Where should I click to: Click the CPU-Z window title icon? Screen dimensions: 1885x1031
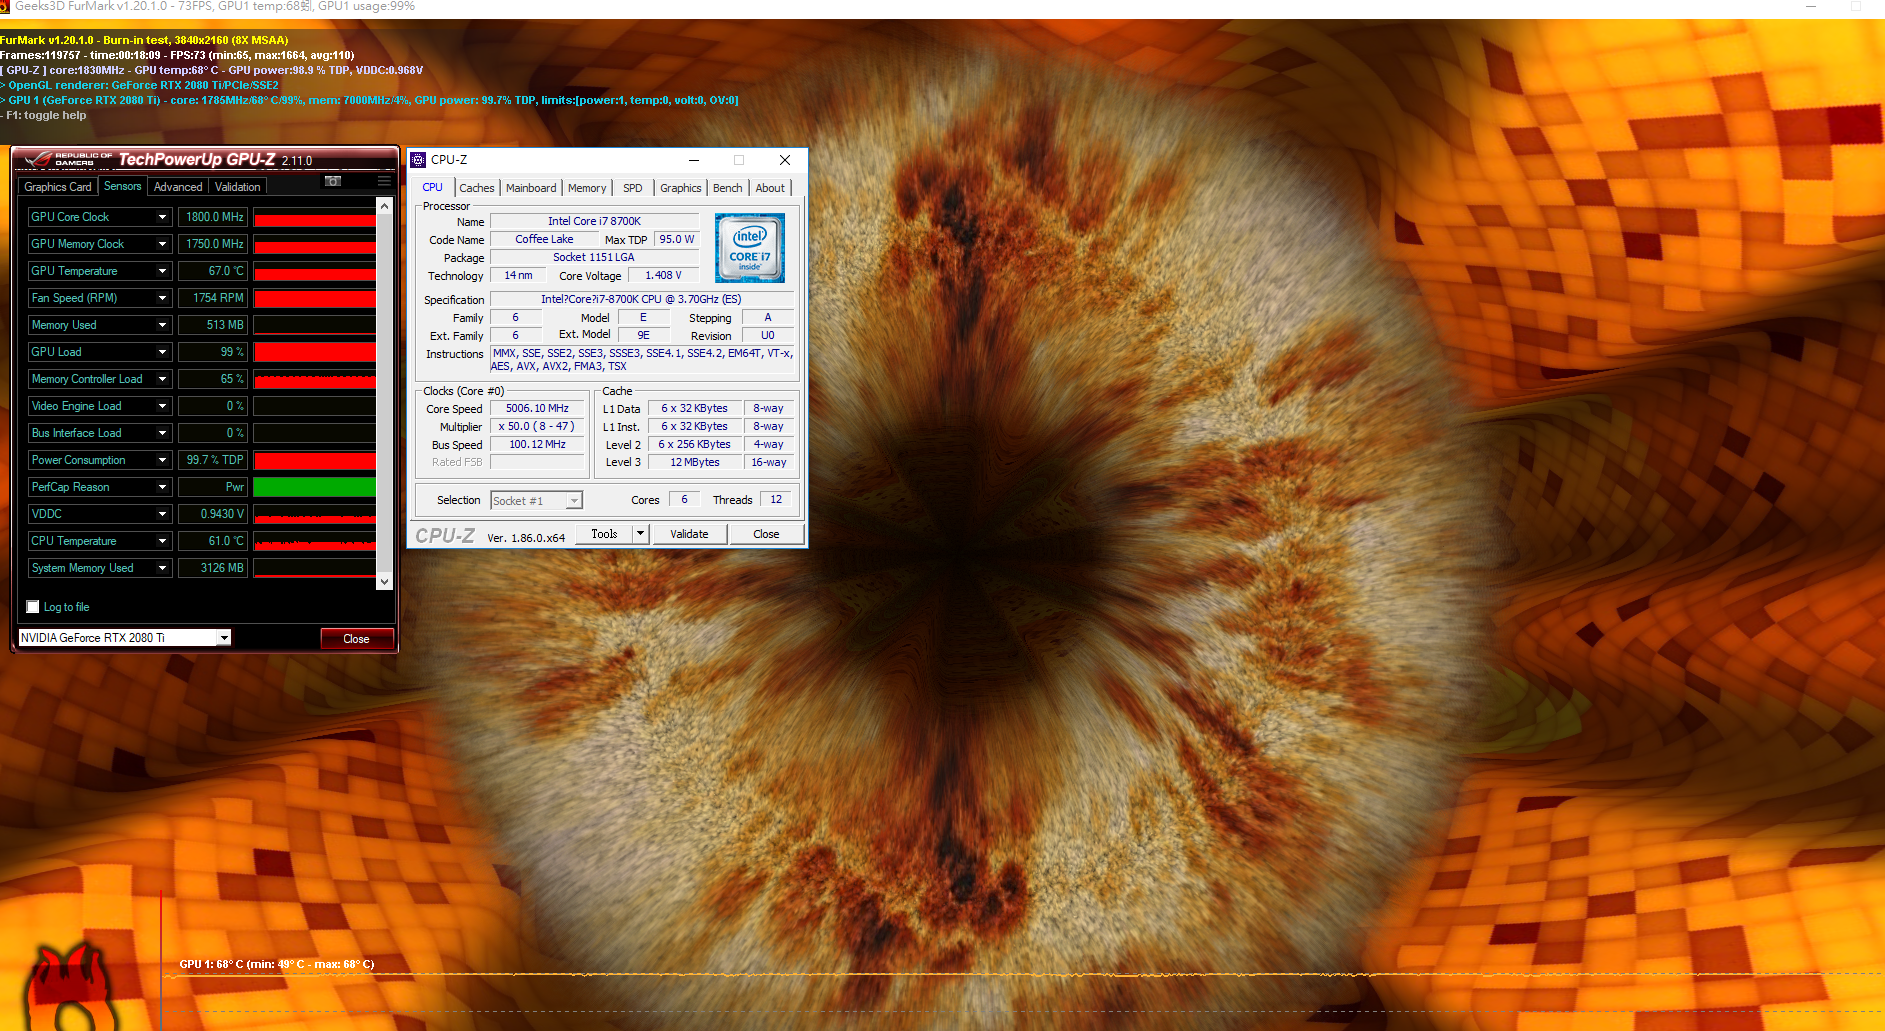tap(419, 160)
